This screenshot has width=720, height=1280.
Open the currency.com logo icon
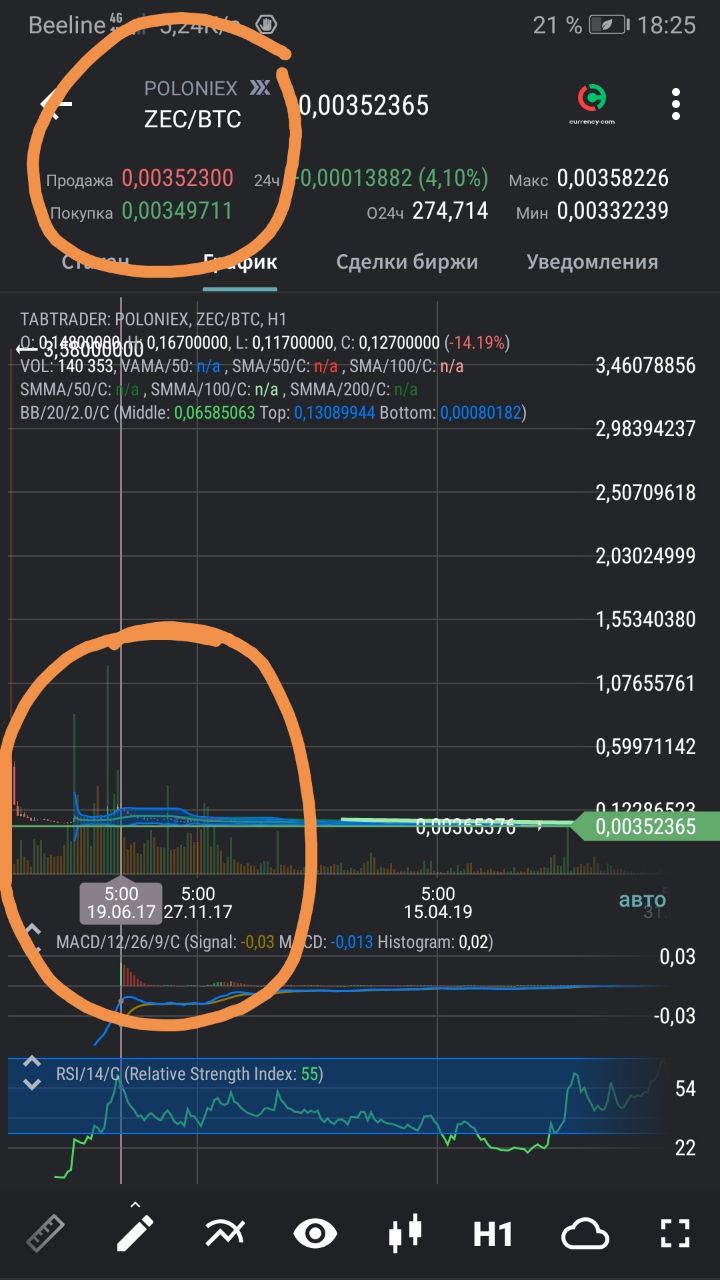[x=594, y=104]
